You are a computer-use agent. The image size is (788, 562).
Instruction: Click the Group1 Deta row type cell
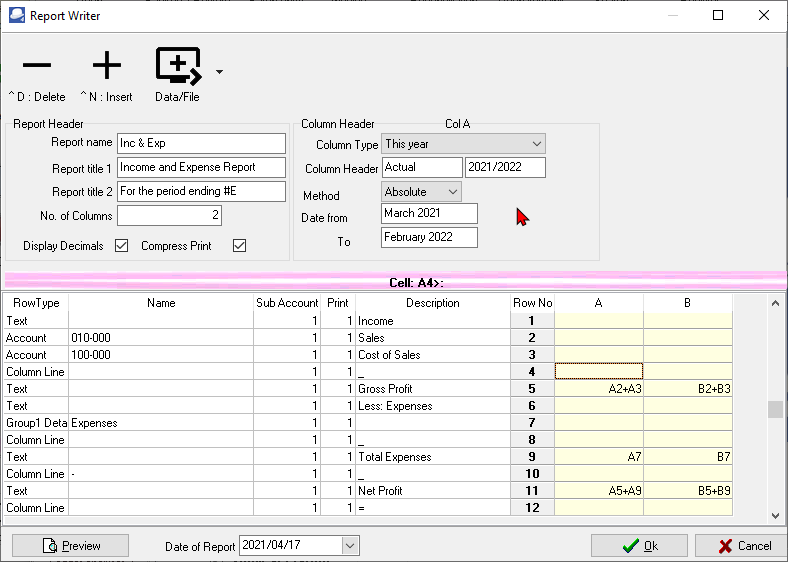36,423
